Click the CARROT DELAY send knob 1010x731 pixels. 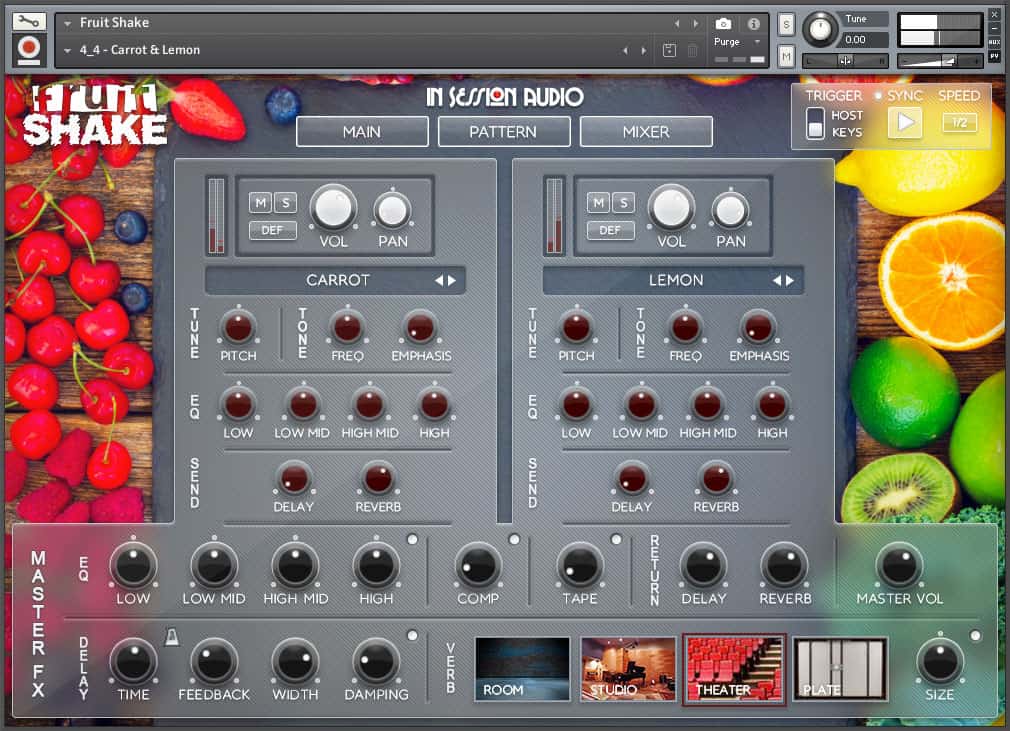coord(294,479)
